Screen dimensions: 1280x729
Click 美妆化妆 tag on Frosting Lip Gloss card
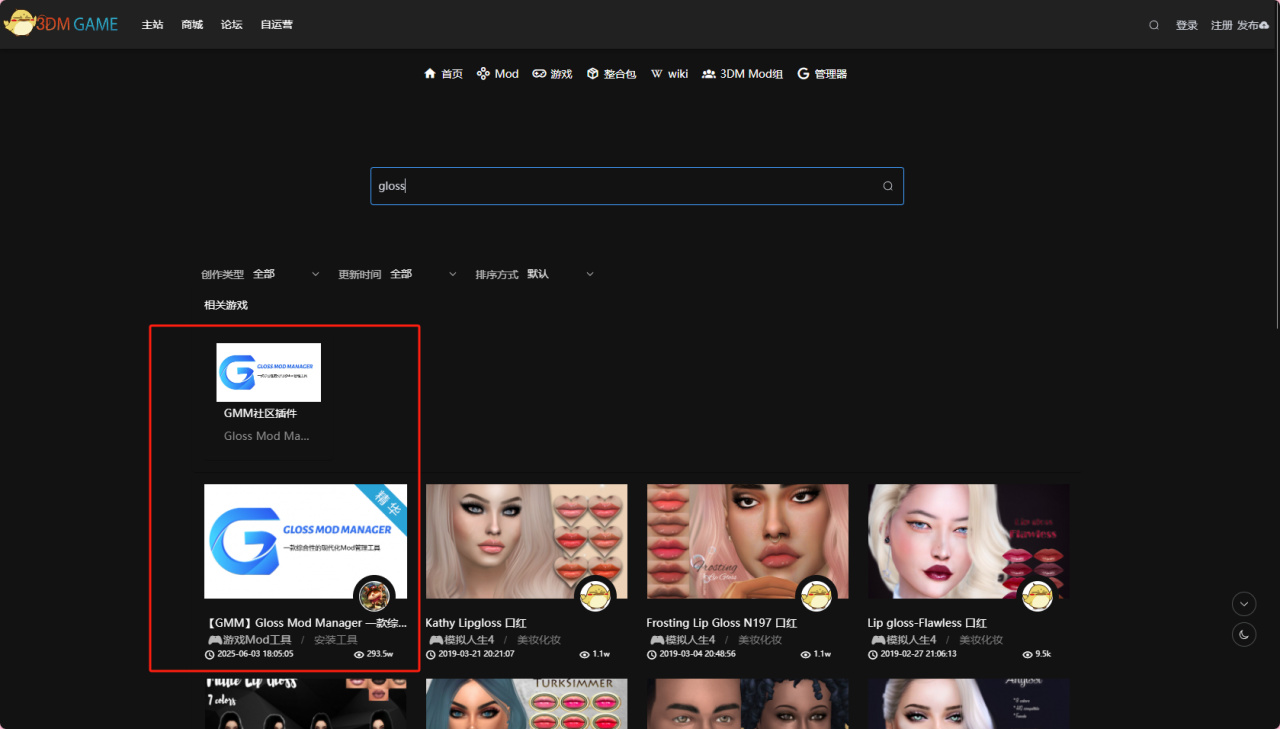pyautogui.click(x=760, y=640)
